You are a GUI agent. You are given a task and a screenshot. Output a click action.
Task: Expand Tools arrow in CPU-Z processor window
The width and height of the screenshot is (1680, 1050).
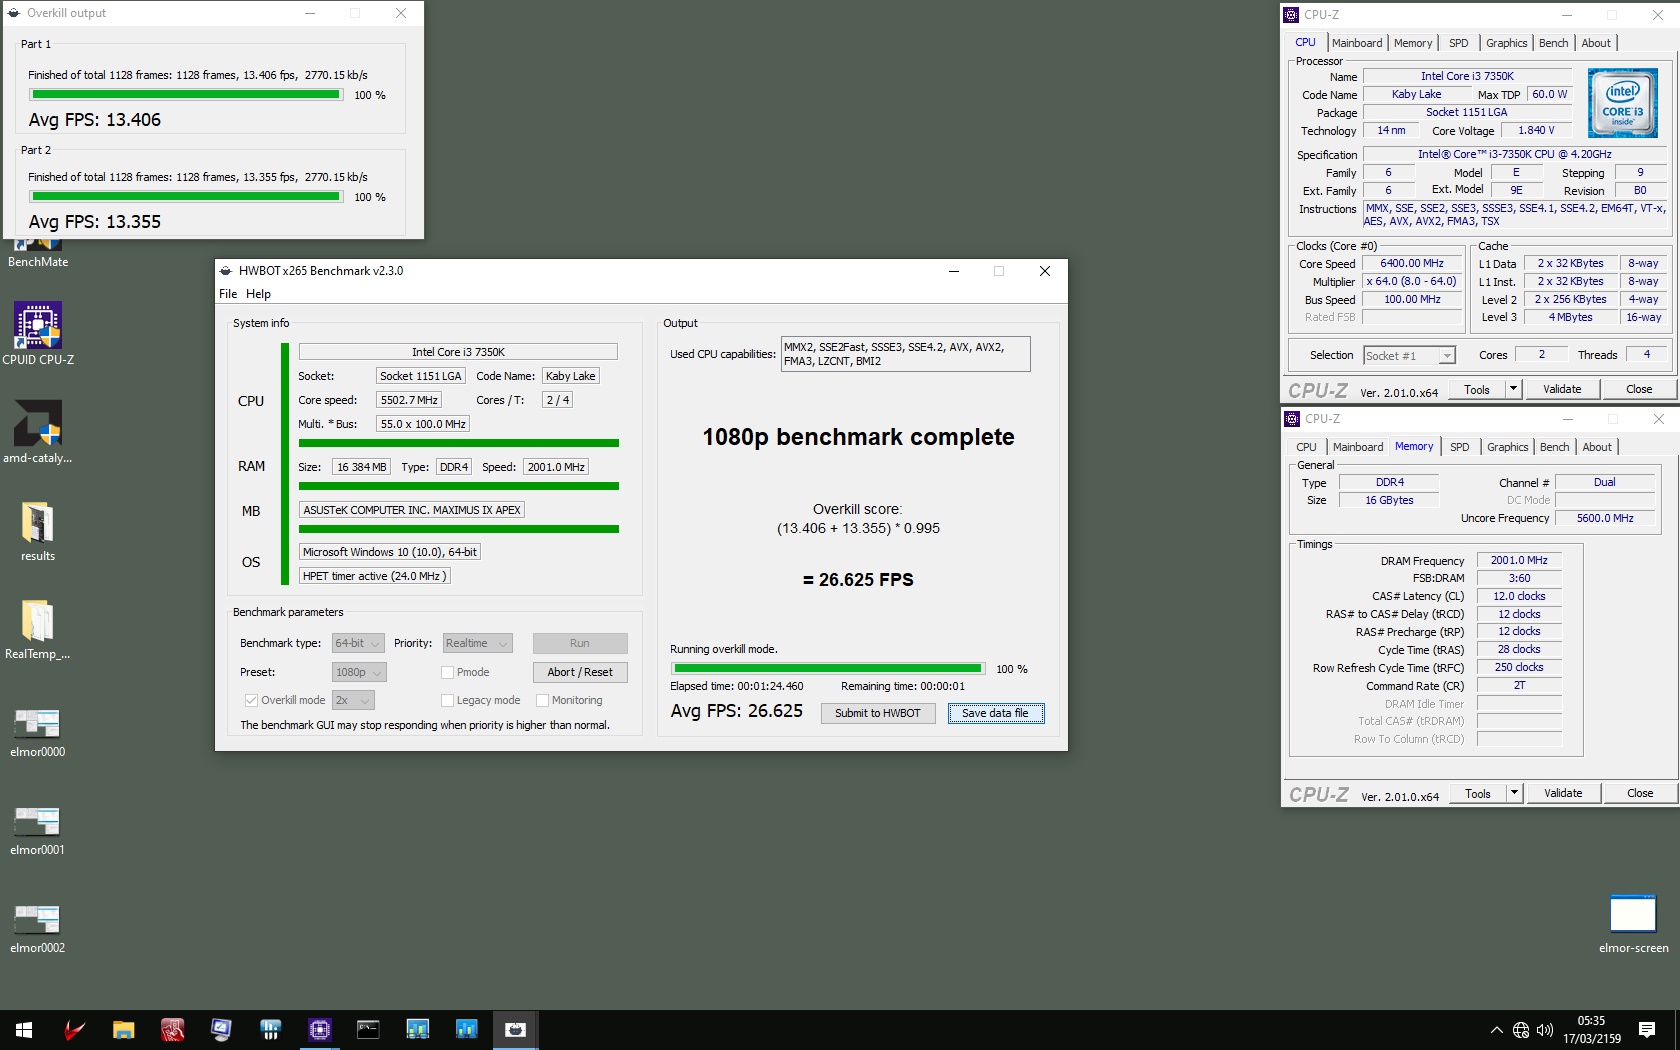click(x=1513, y=389)
